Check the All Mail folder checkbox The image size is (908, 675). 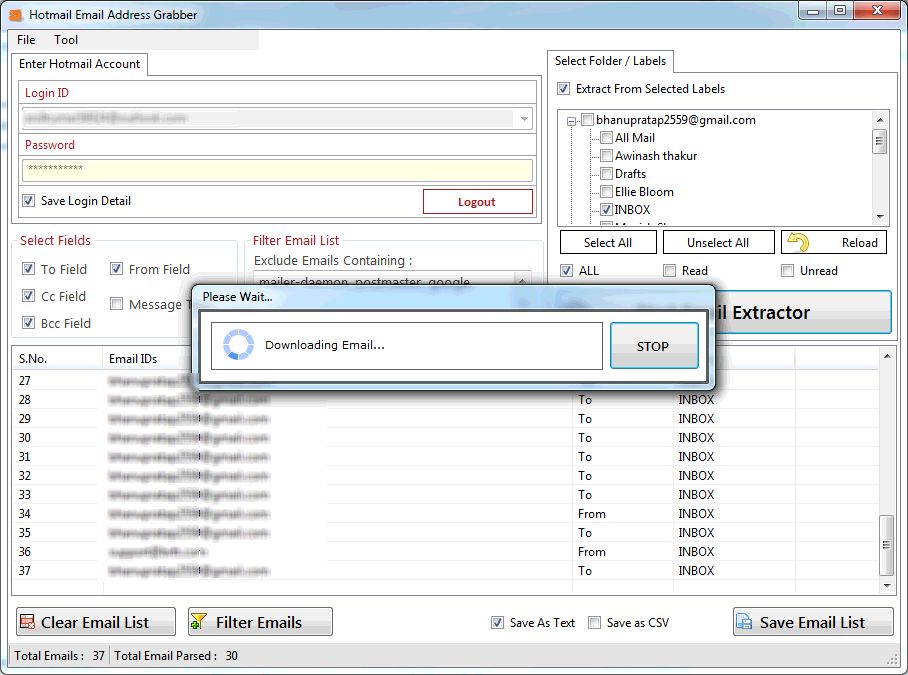click(x=606, y=138)
